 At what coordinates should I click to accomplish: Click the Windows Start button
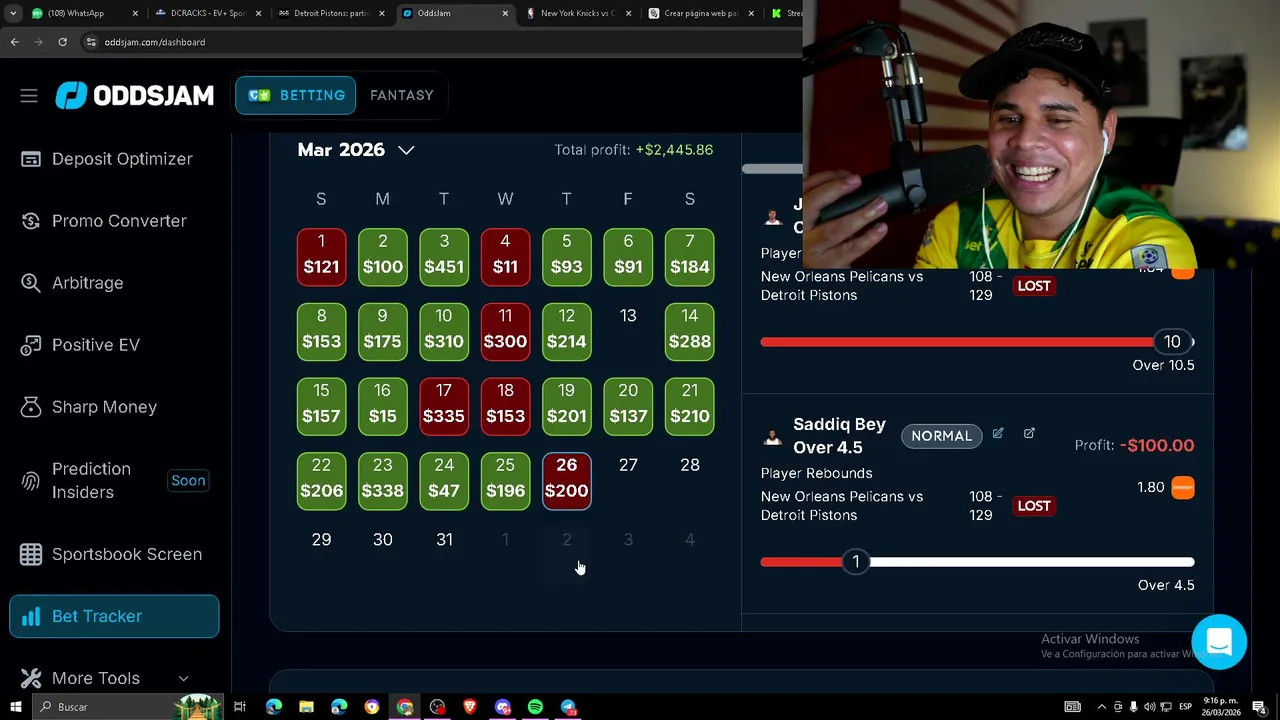click(x=15, y=707)
